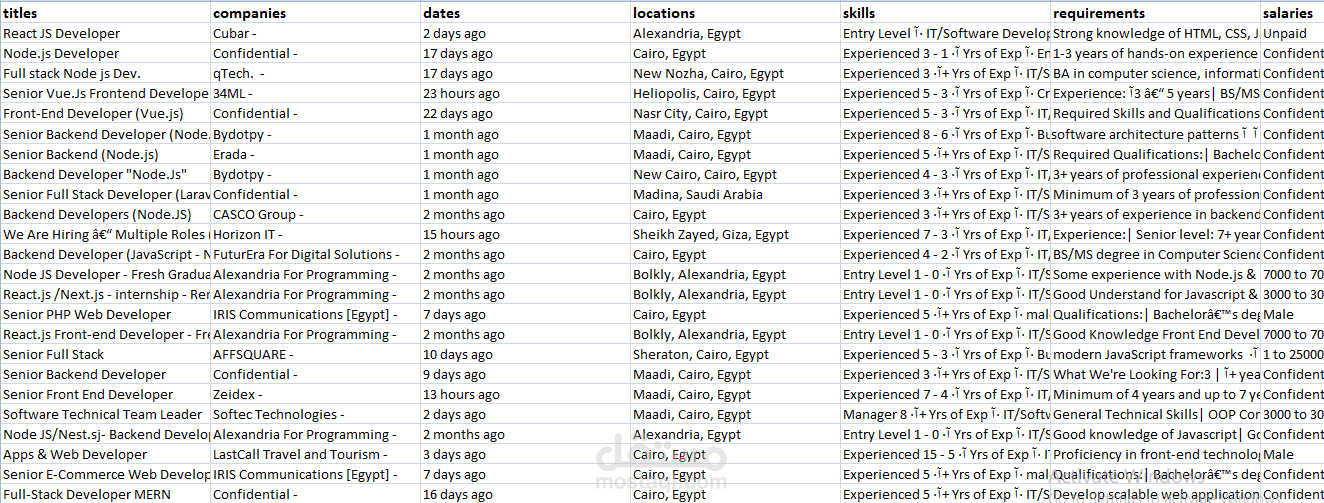Click the salaries header cell

(x=1292, y=13)
